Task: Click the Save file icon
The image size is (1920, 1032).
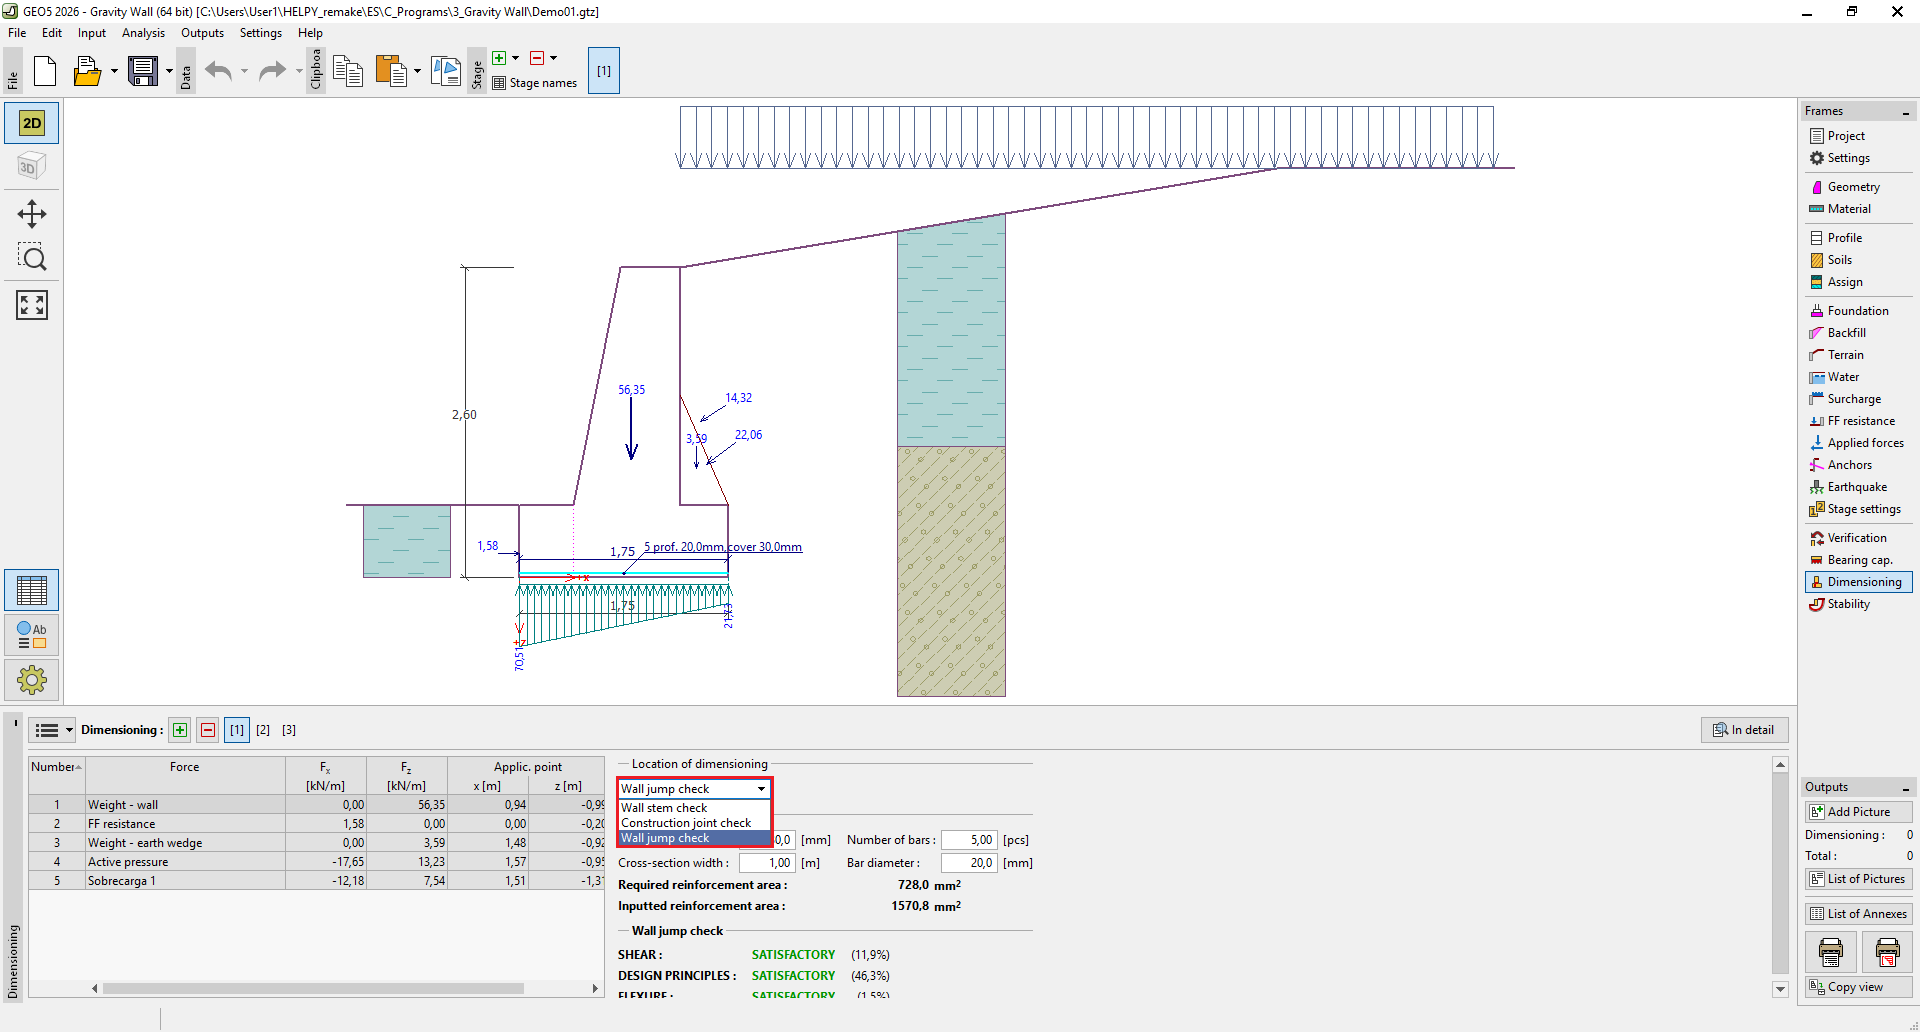Action: click(x=143, y=71)
